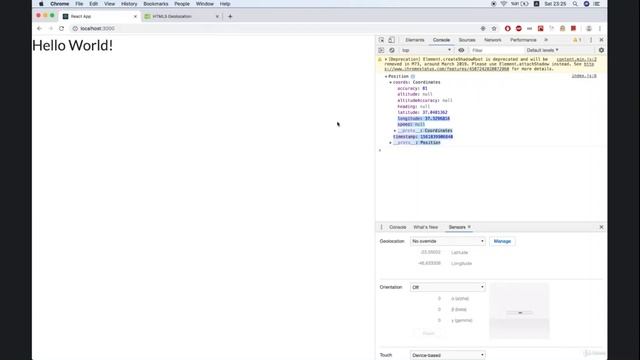Open the Orientation 'Off' dropdown

coord(448,287)
